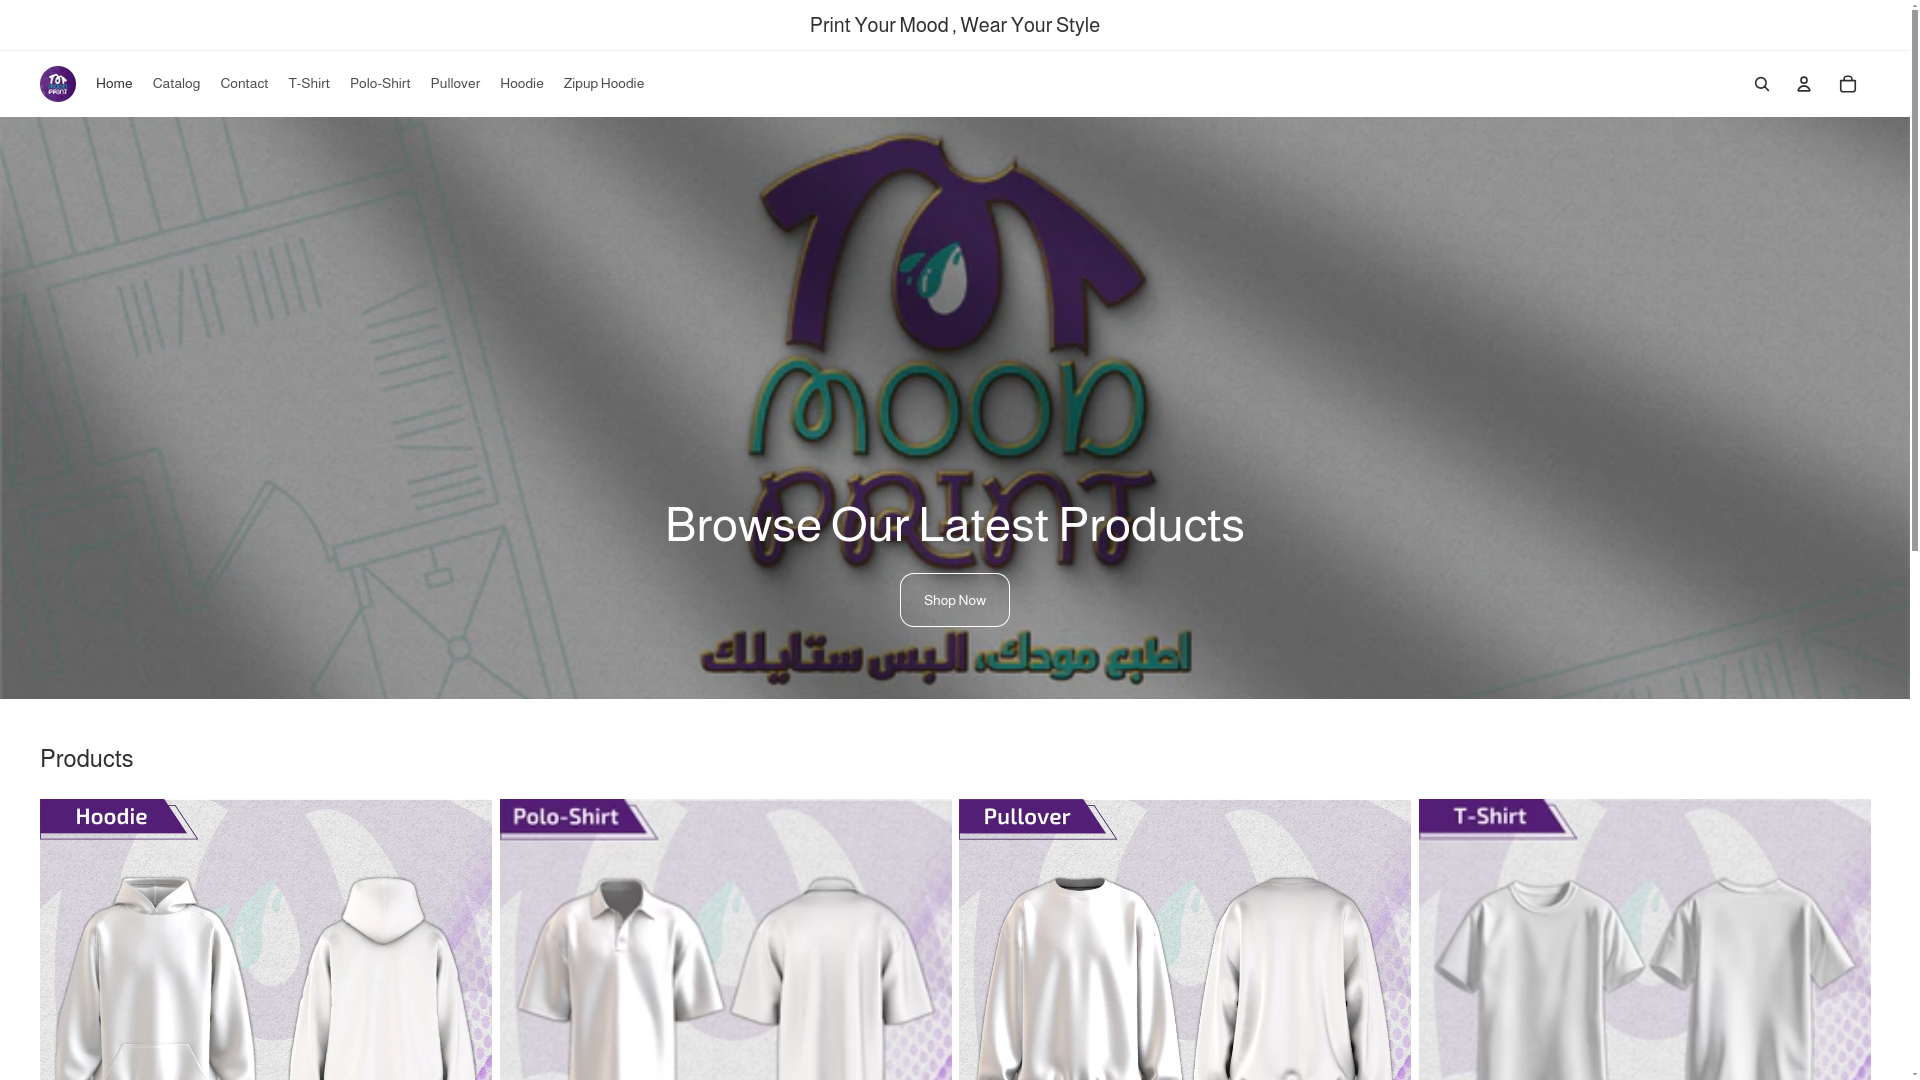The height and width of the screenshot is (1080, 1920).
Task: Open the account user icon
Action: click(x=1804, y=84)
